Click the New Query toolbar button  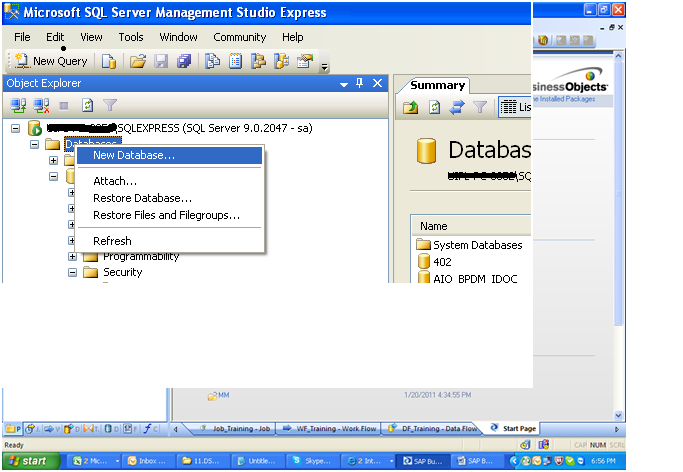51,61
